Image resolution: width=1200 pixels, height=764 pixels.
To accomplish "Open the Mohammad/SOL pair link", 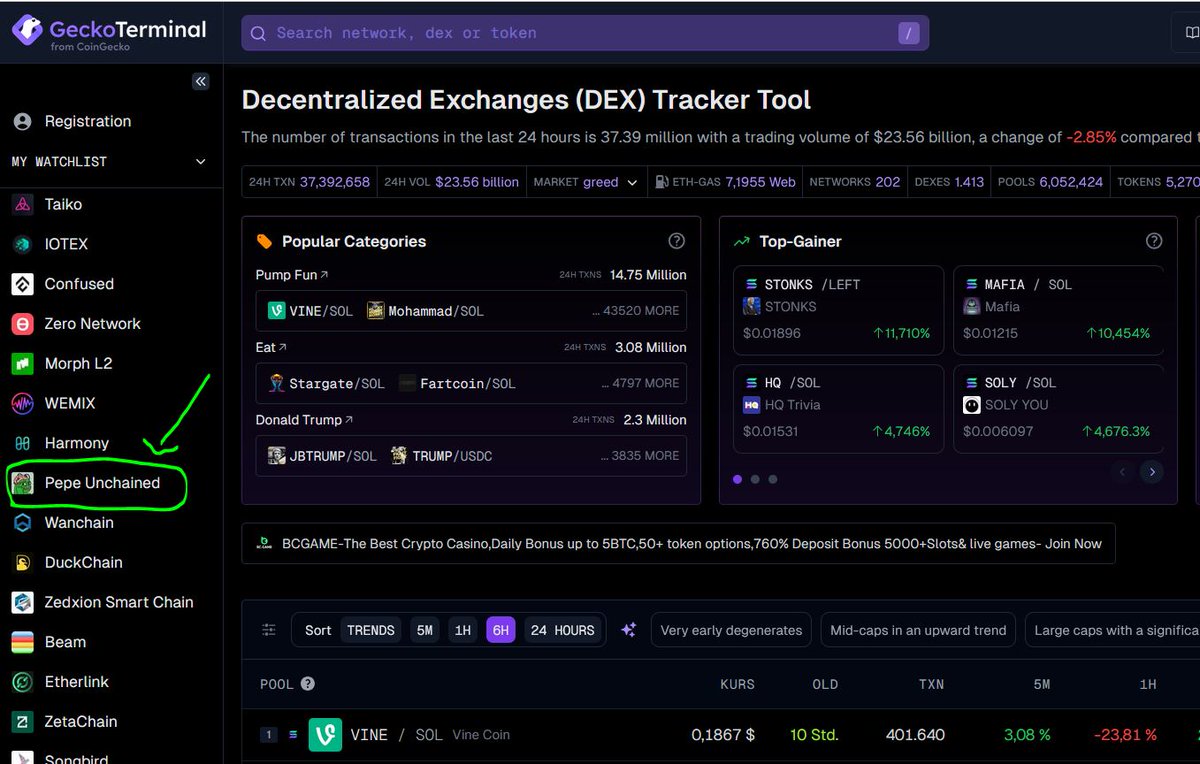I will (x=425, y=311).
